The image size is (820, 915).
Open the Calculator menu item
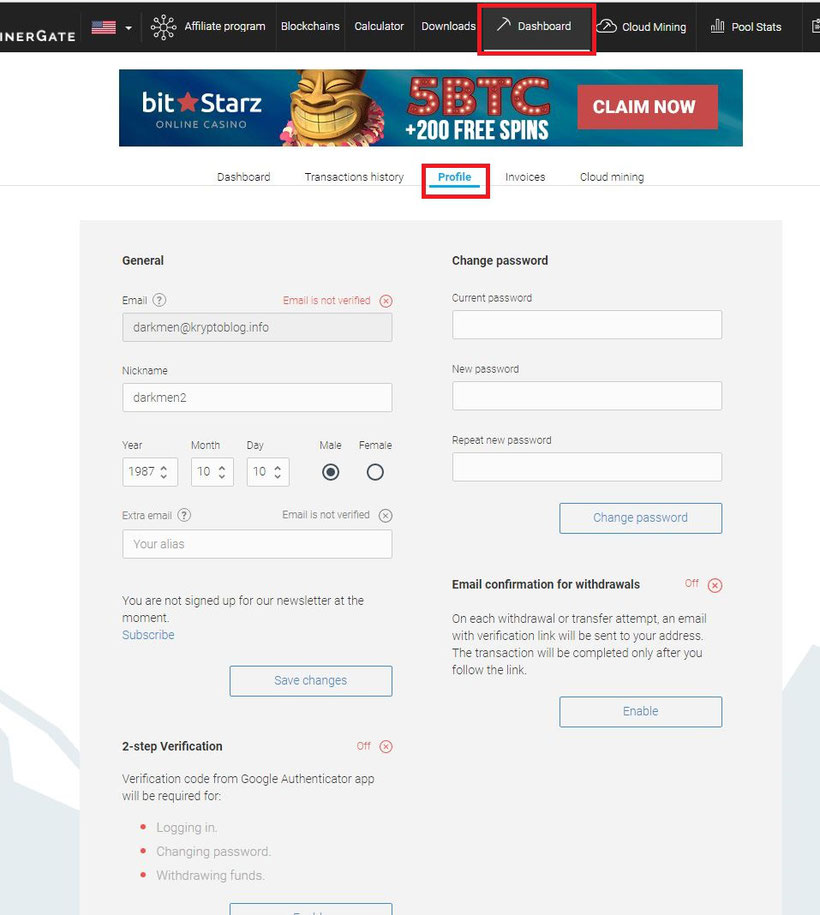[379, 26]
